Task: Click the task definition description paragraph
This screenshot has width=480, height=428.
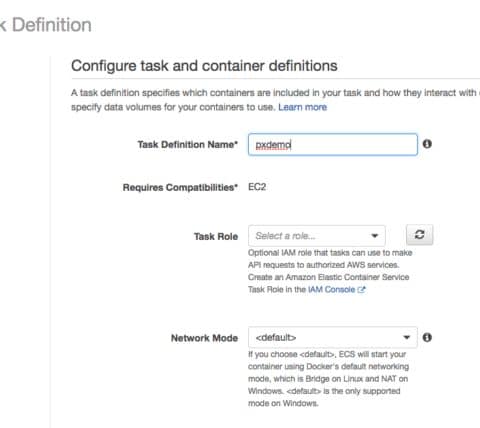Action: point(275,100)
